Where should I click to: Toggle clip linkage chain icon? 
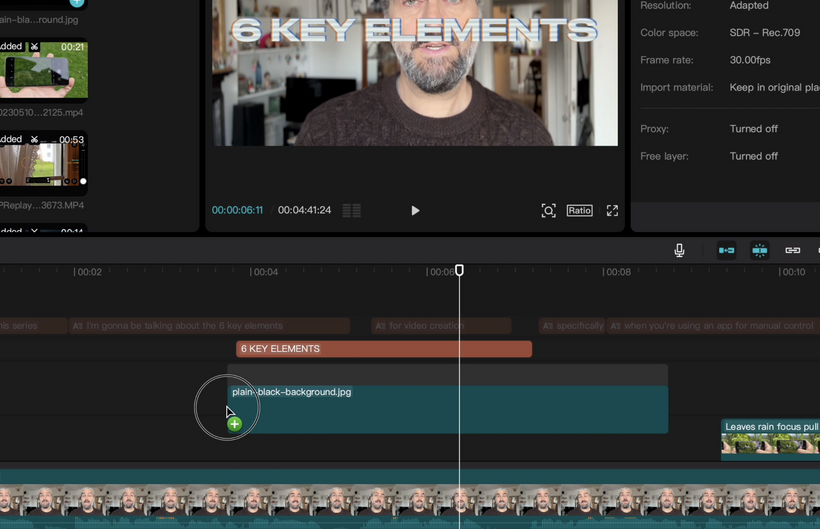(792, 250)
